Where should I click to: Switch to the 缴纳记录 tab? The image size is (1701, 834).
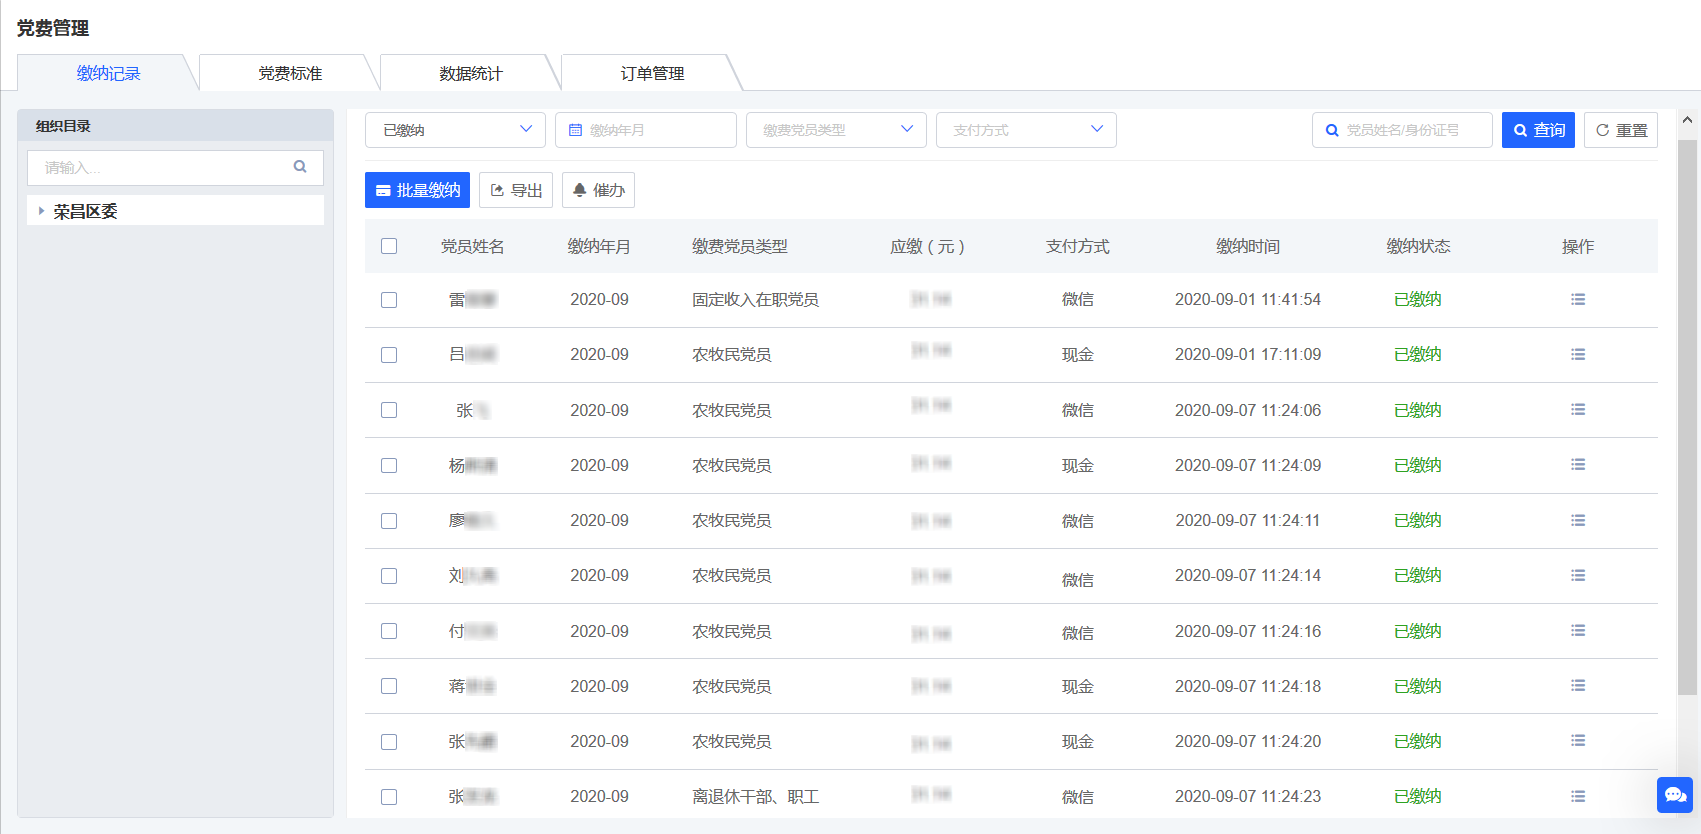click(108, 73)
